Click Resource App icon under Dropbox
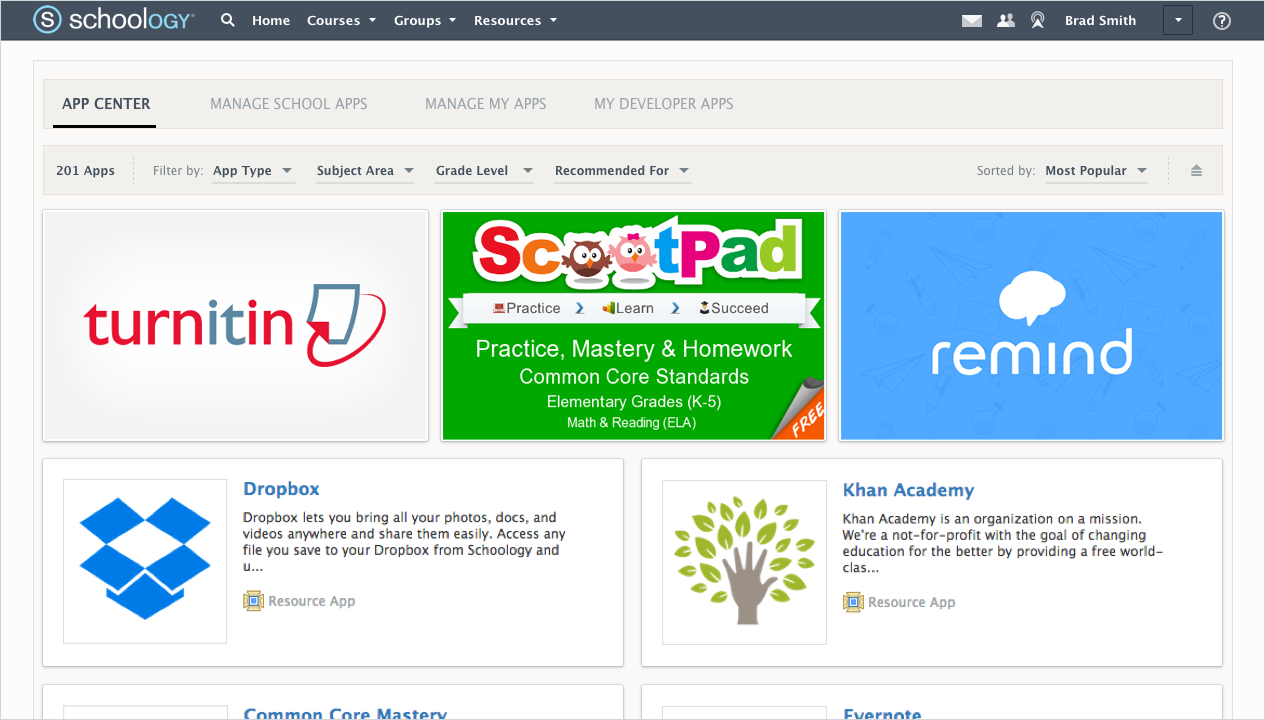Image resolution: width=1265 pixels, height=720 pixels. click(x=253, y=601)
